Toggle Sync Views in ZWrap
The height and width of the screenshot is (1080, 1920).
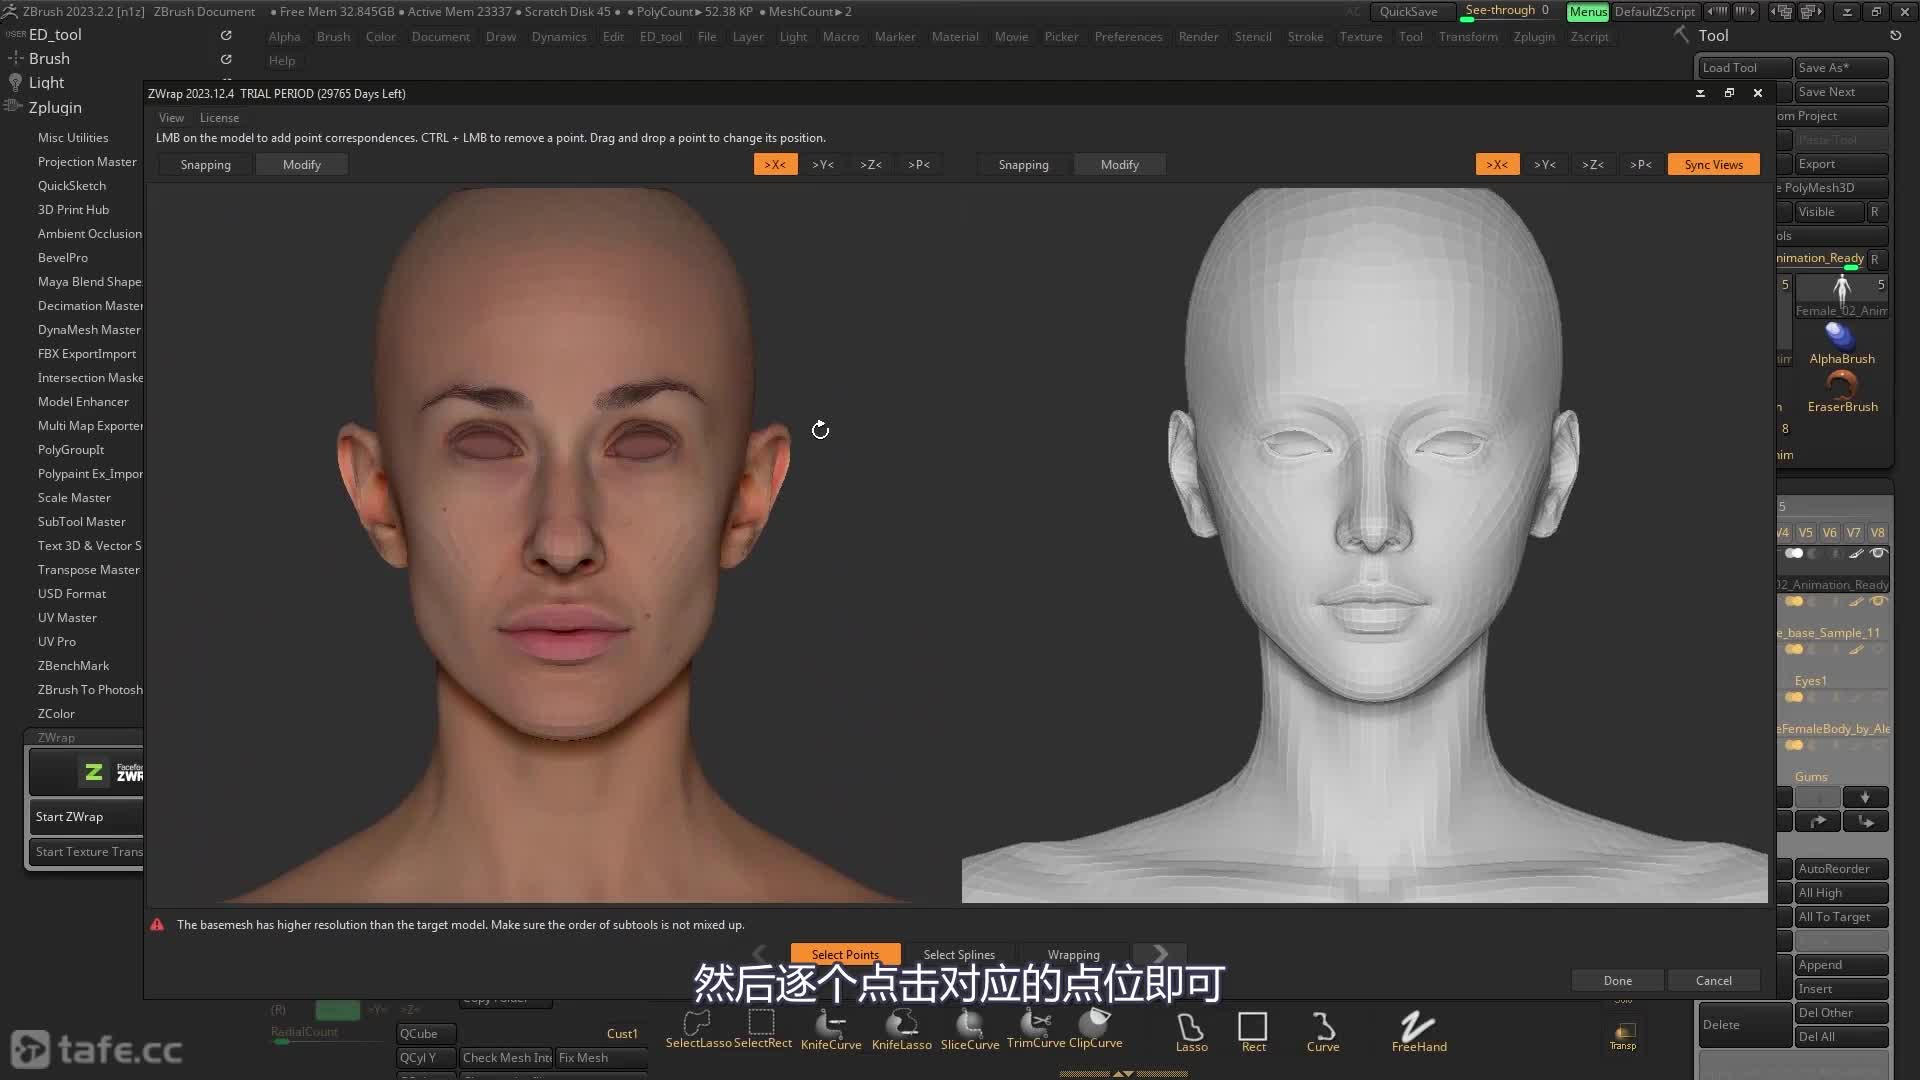pyautogui.click(x=1713, y=165)
